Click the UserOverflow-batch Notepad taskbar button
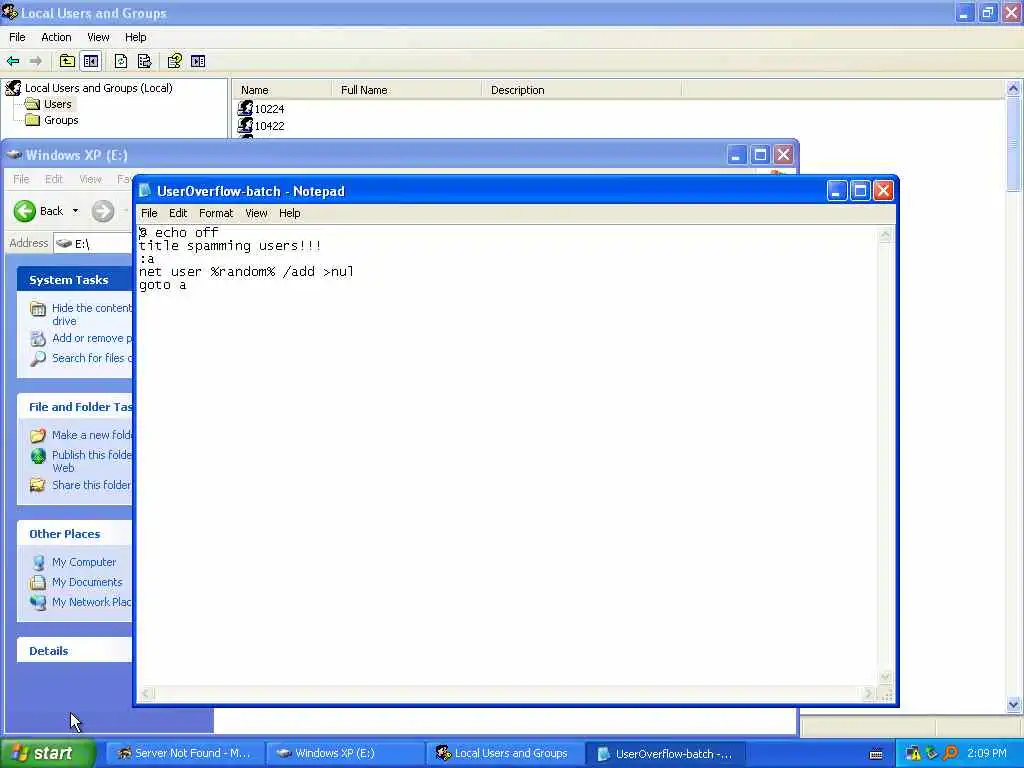This screenshot has height=768, width=1024. [x=664, y=754]
